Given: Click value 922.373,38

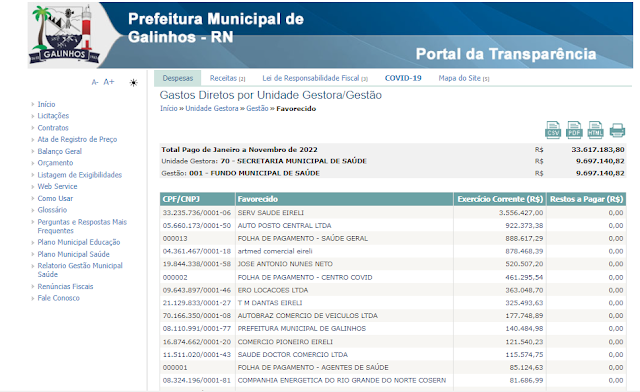Looking at the screenshot, I should click(524, 225).
